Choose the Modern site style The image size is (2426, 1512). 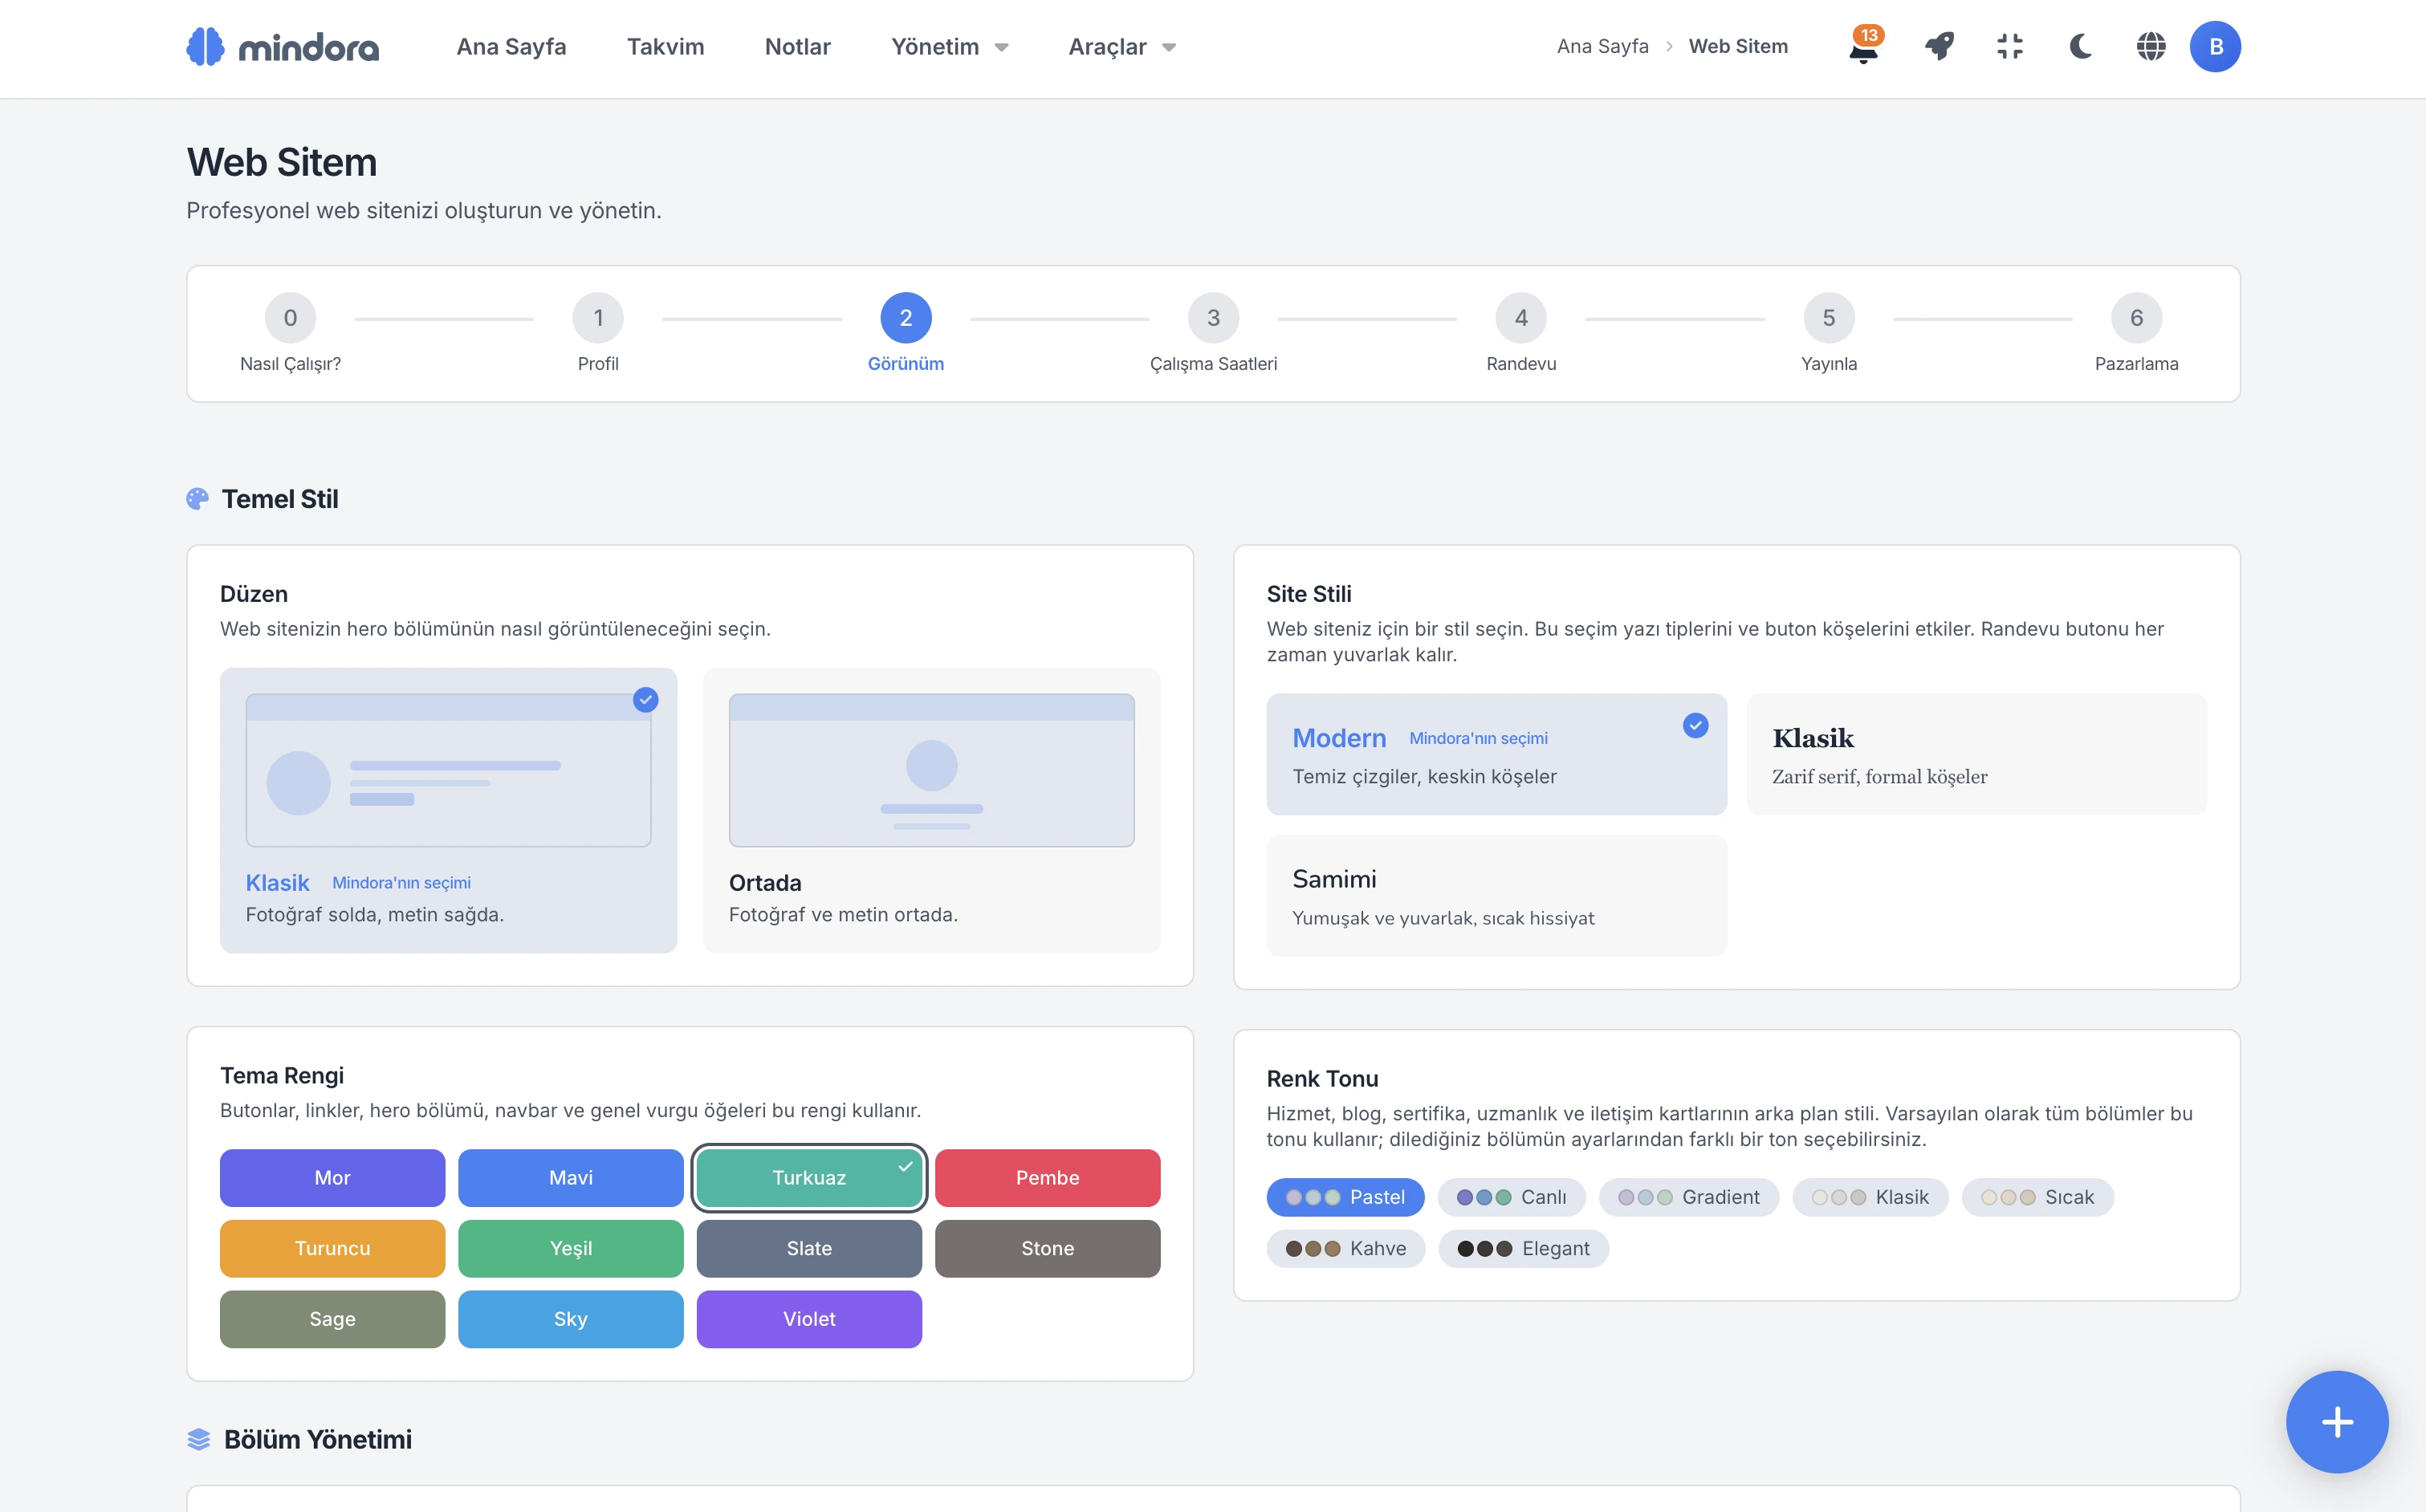click(1496, 754)
